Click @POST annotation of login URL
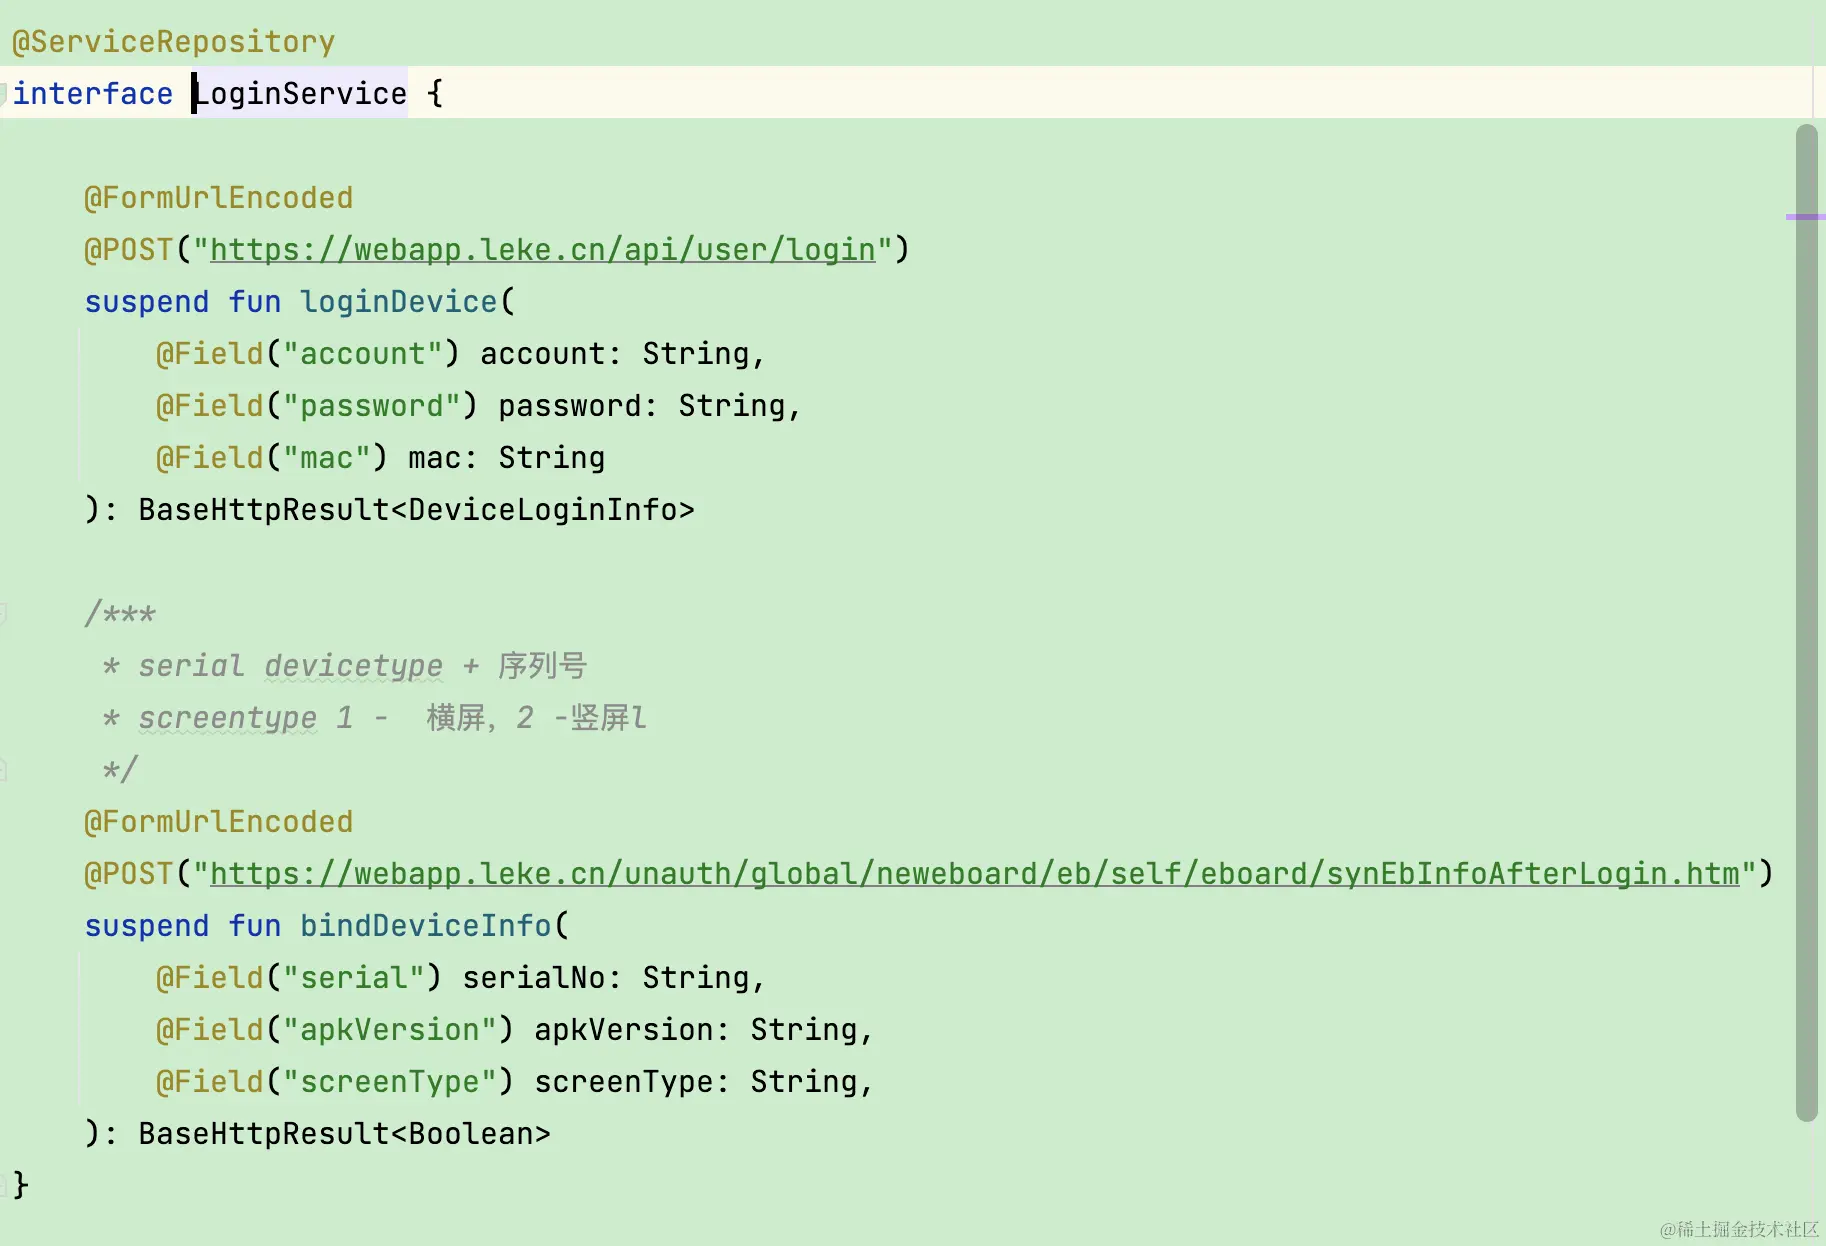 click(x=129, y=250)
